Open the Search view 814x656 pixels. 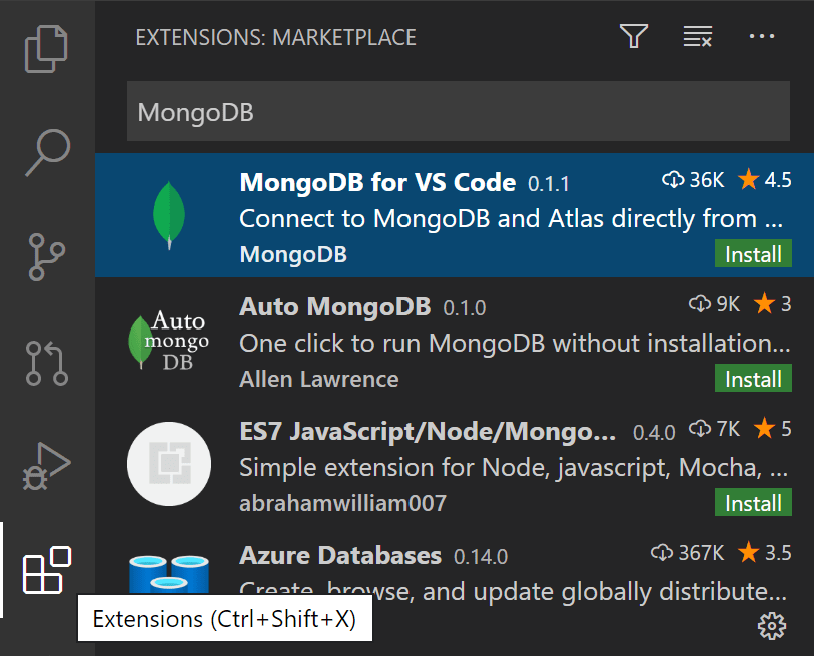point(46,152)
